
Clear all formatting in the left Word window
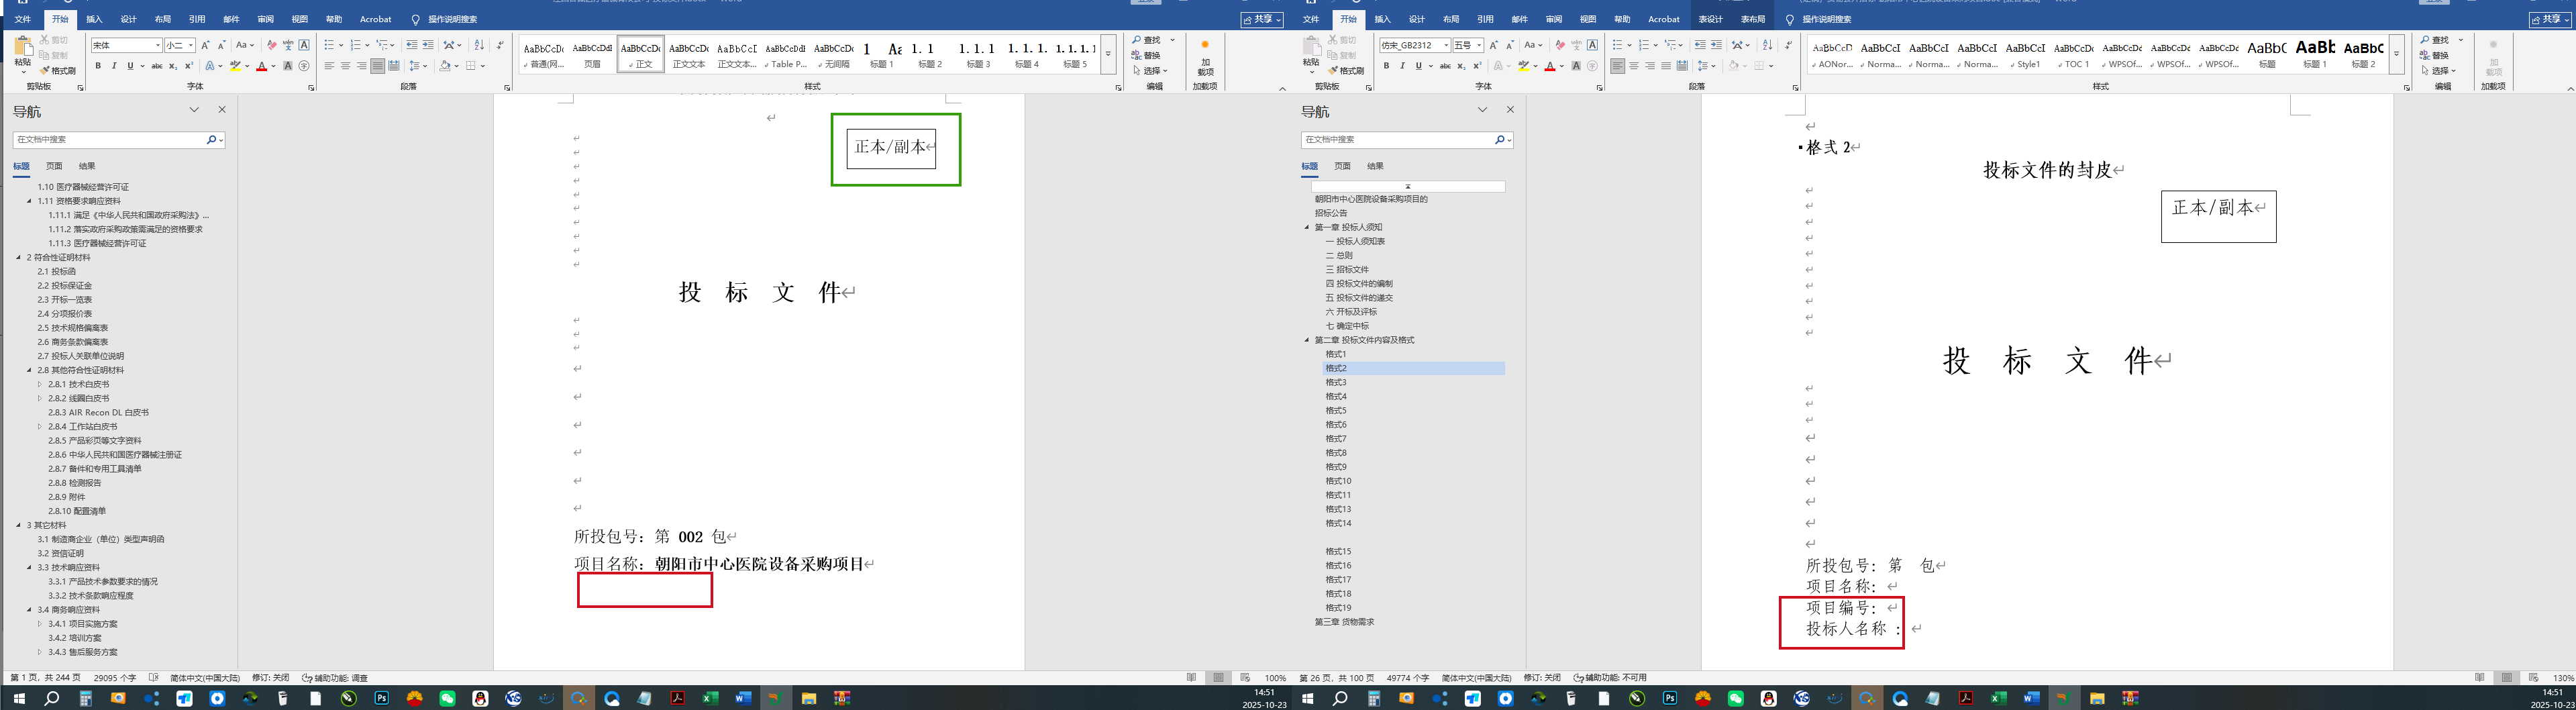(x=272, y=45)
